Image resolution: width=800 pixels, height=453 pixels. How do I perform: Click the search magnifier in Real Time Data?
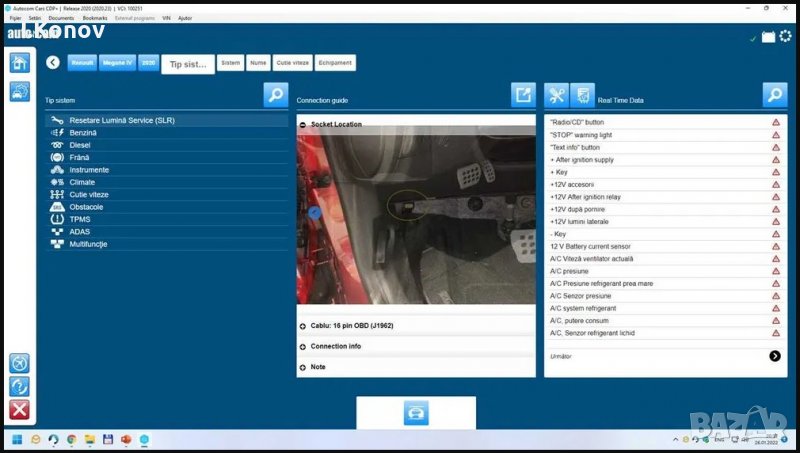(774, 95)
